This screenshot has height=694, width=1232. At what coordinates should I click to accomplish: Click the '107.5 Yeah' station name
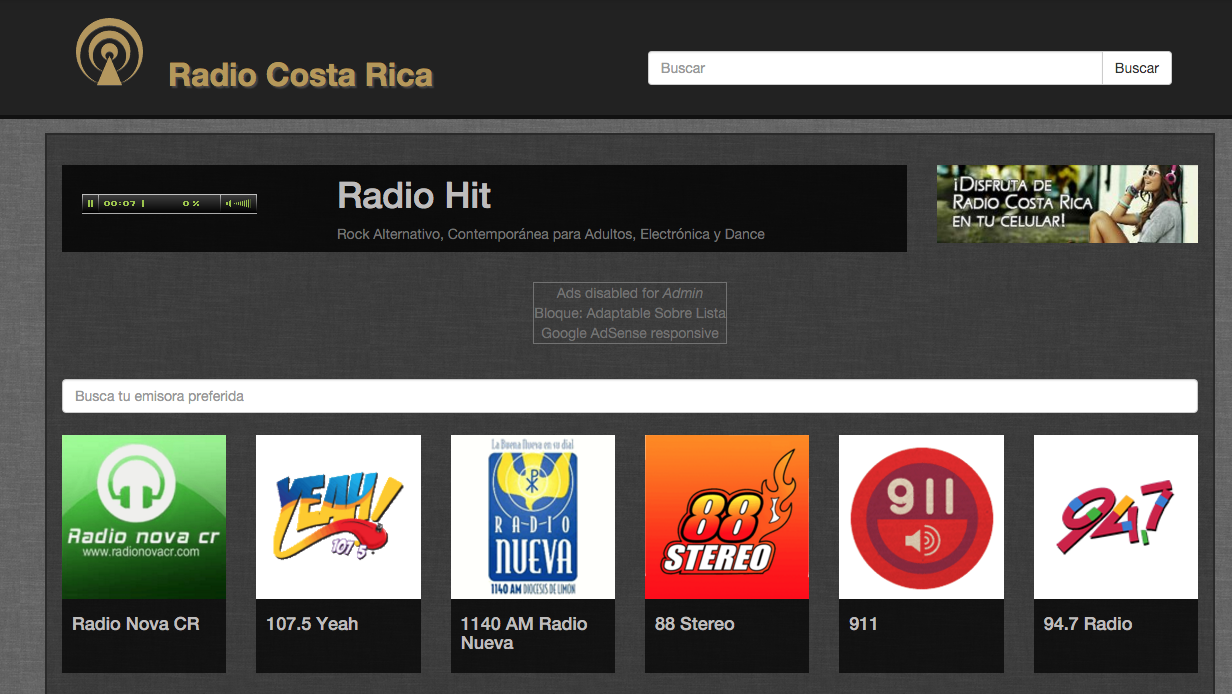[312, 624]
